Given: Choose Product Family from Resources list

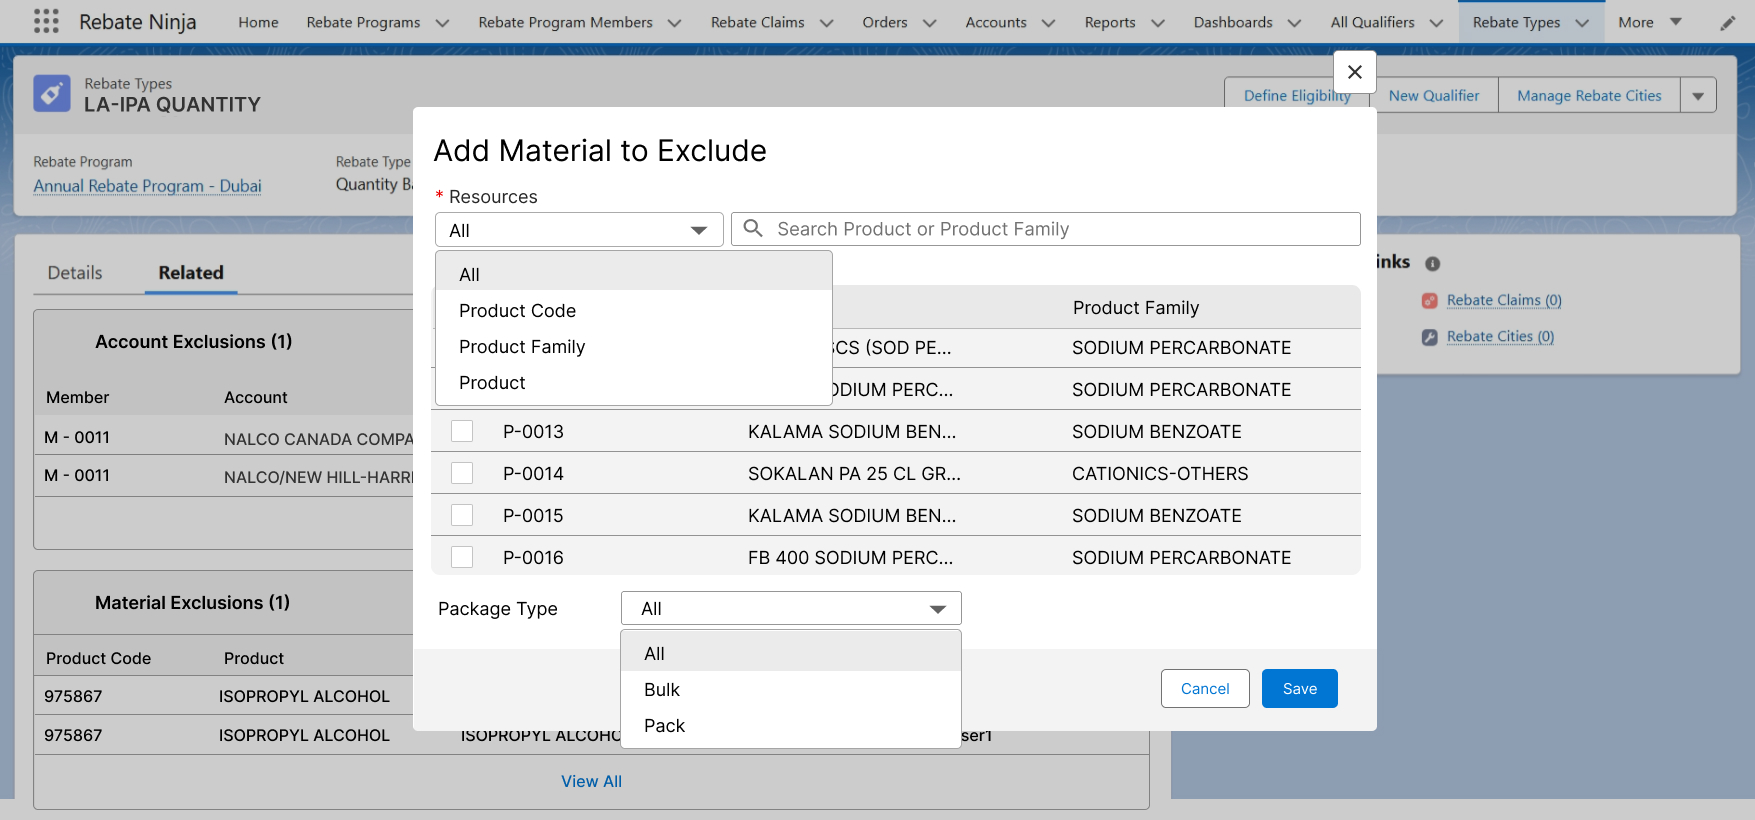Looking at the screenshot, I should tap(522, 347).
